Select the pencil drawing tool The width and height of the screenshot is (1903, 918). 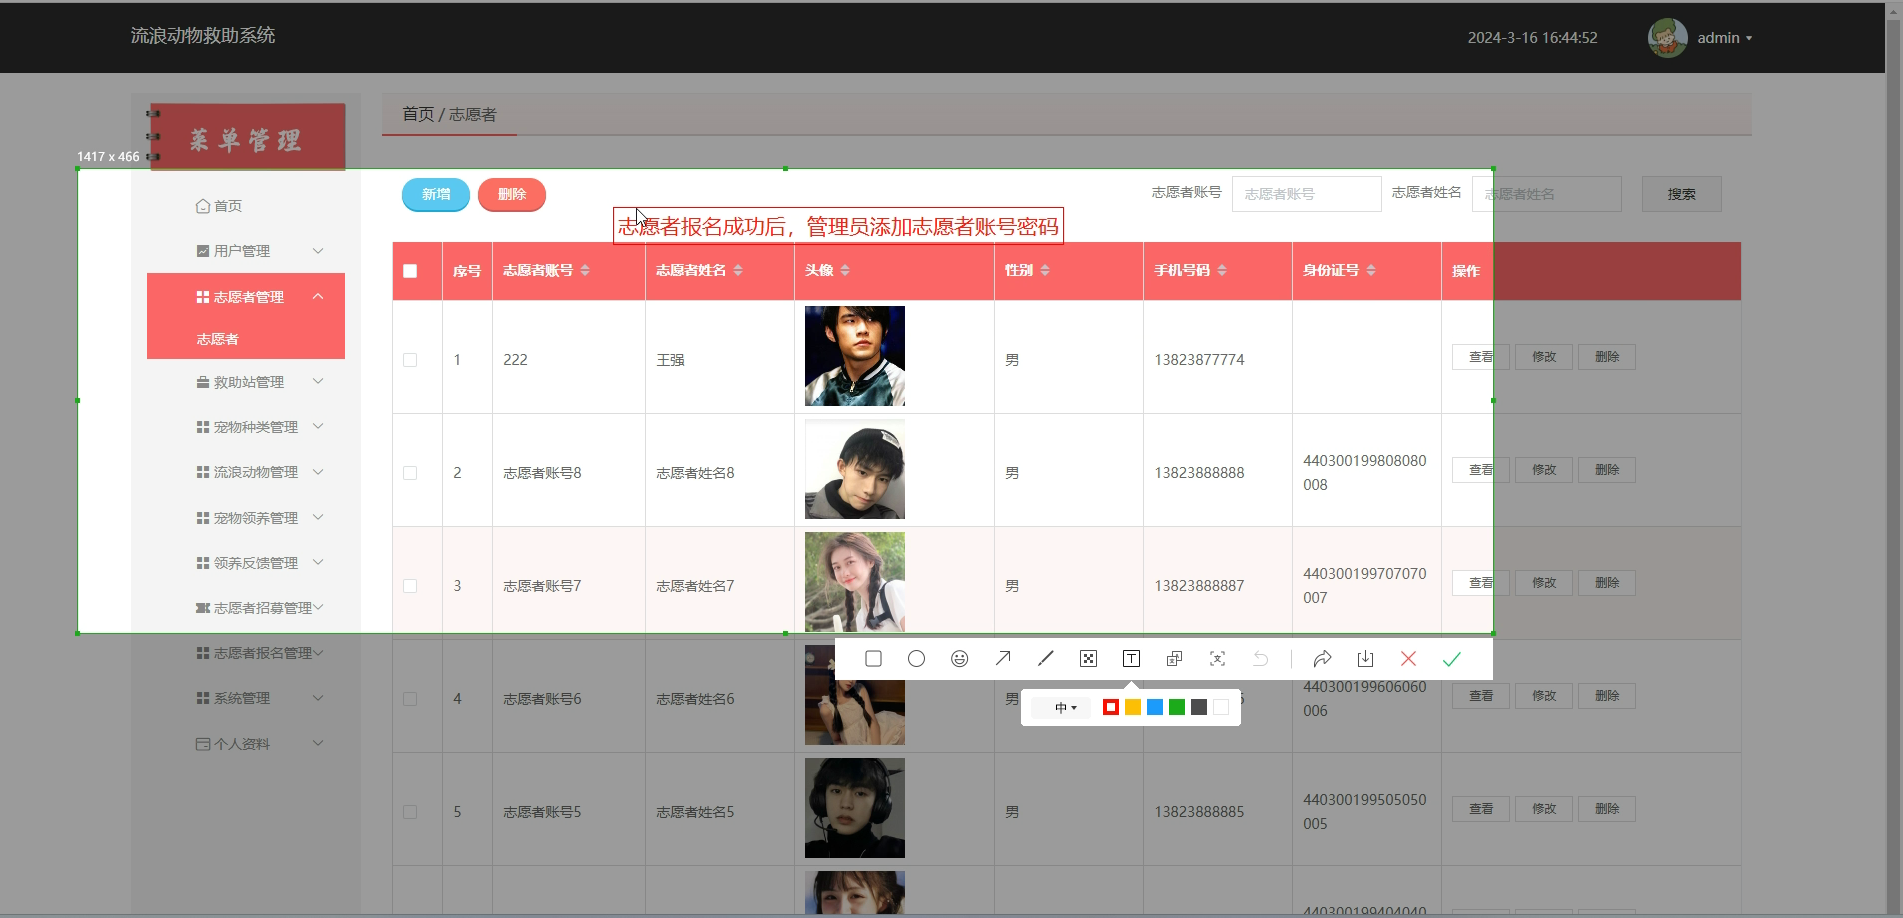[x=1046, y=658]
